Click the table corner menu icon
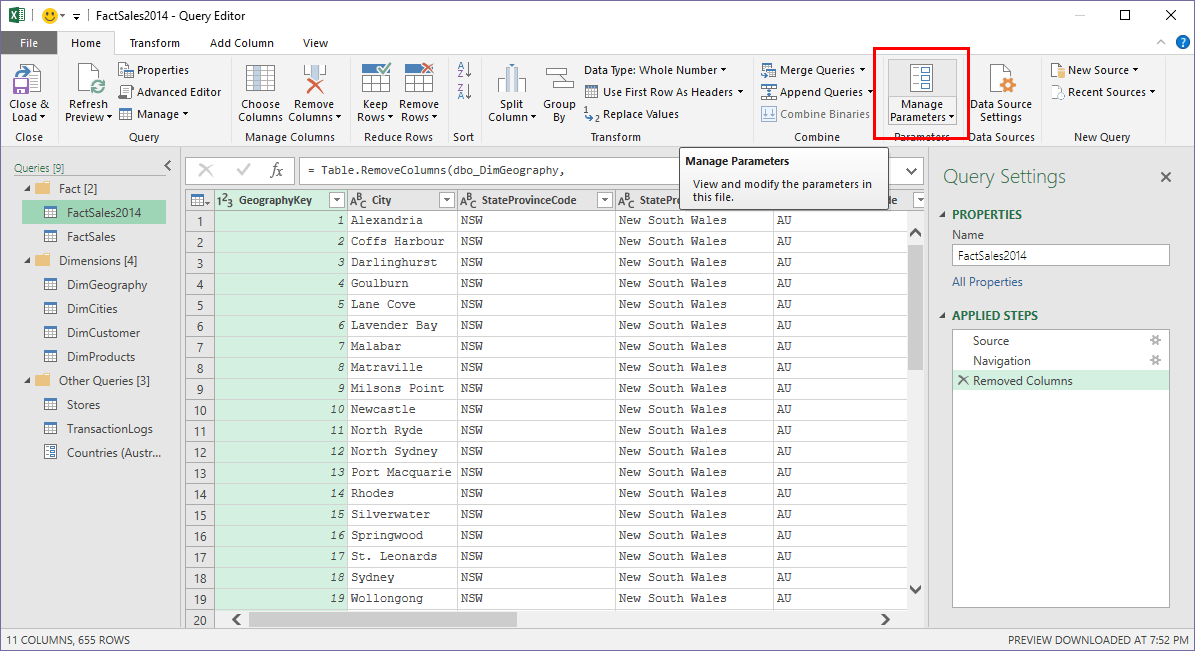Screen dimensions: 1195x651 200,200
